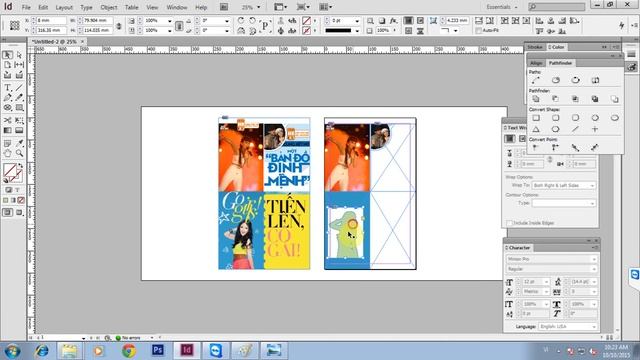Toggle Include Inside Edges checkbox
Screen dimensions: 640x360
pyautogui.click(x=509, y=223)
